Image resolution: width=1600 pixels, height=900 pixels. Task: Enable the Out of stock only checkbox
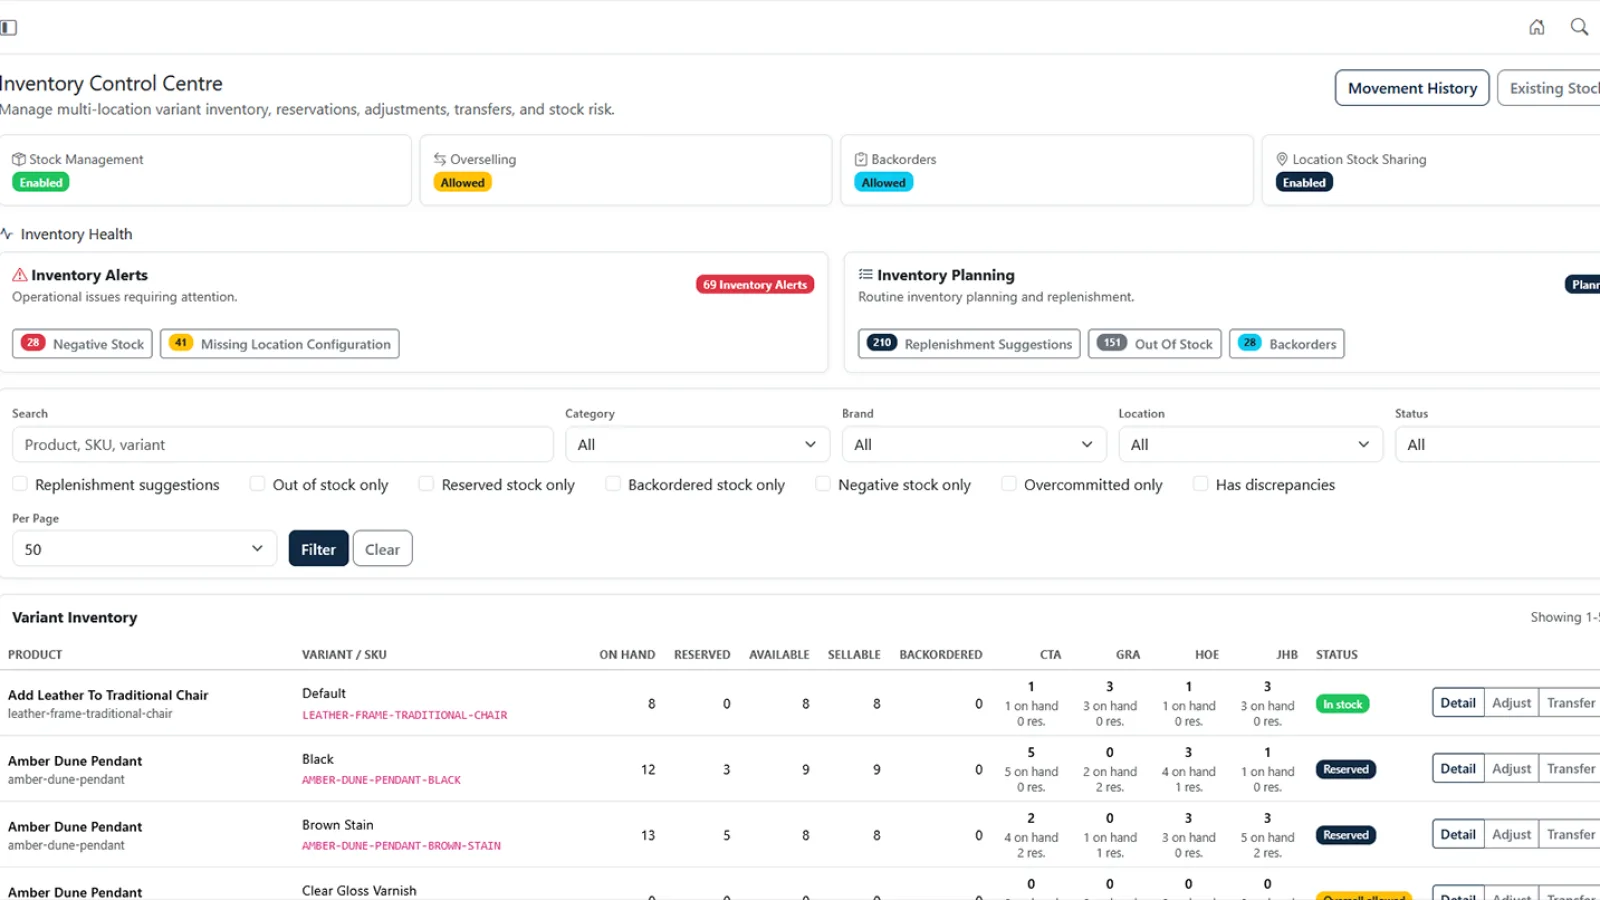click(257, 484)
